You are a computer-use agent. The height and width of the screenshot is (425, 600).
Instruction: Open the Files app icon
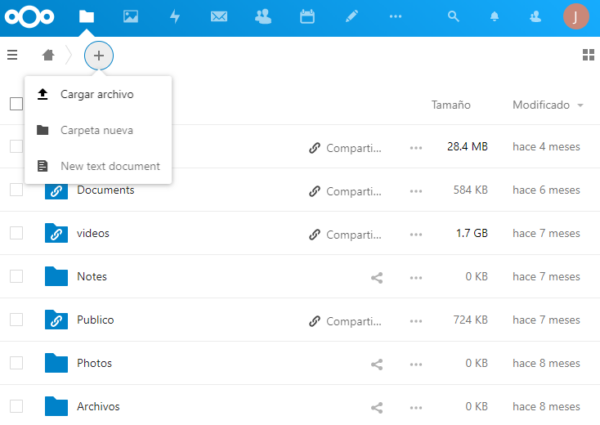point(86,16)
